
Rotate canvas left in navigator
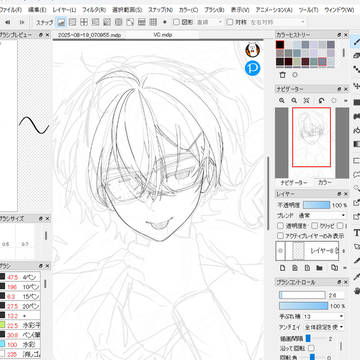click(321, 100)
